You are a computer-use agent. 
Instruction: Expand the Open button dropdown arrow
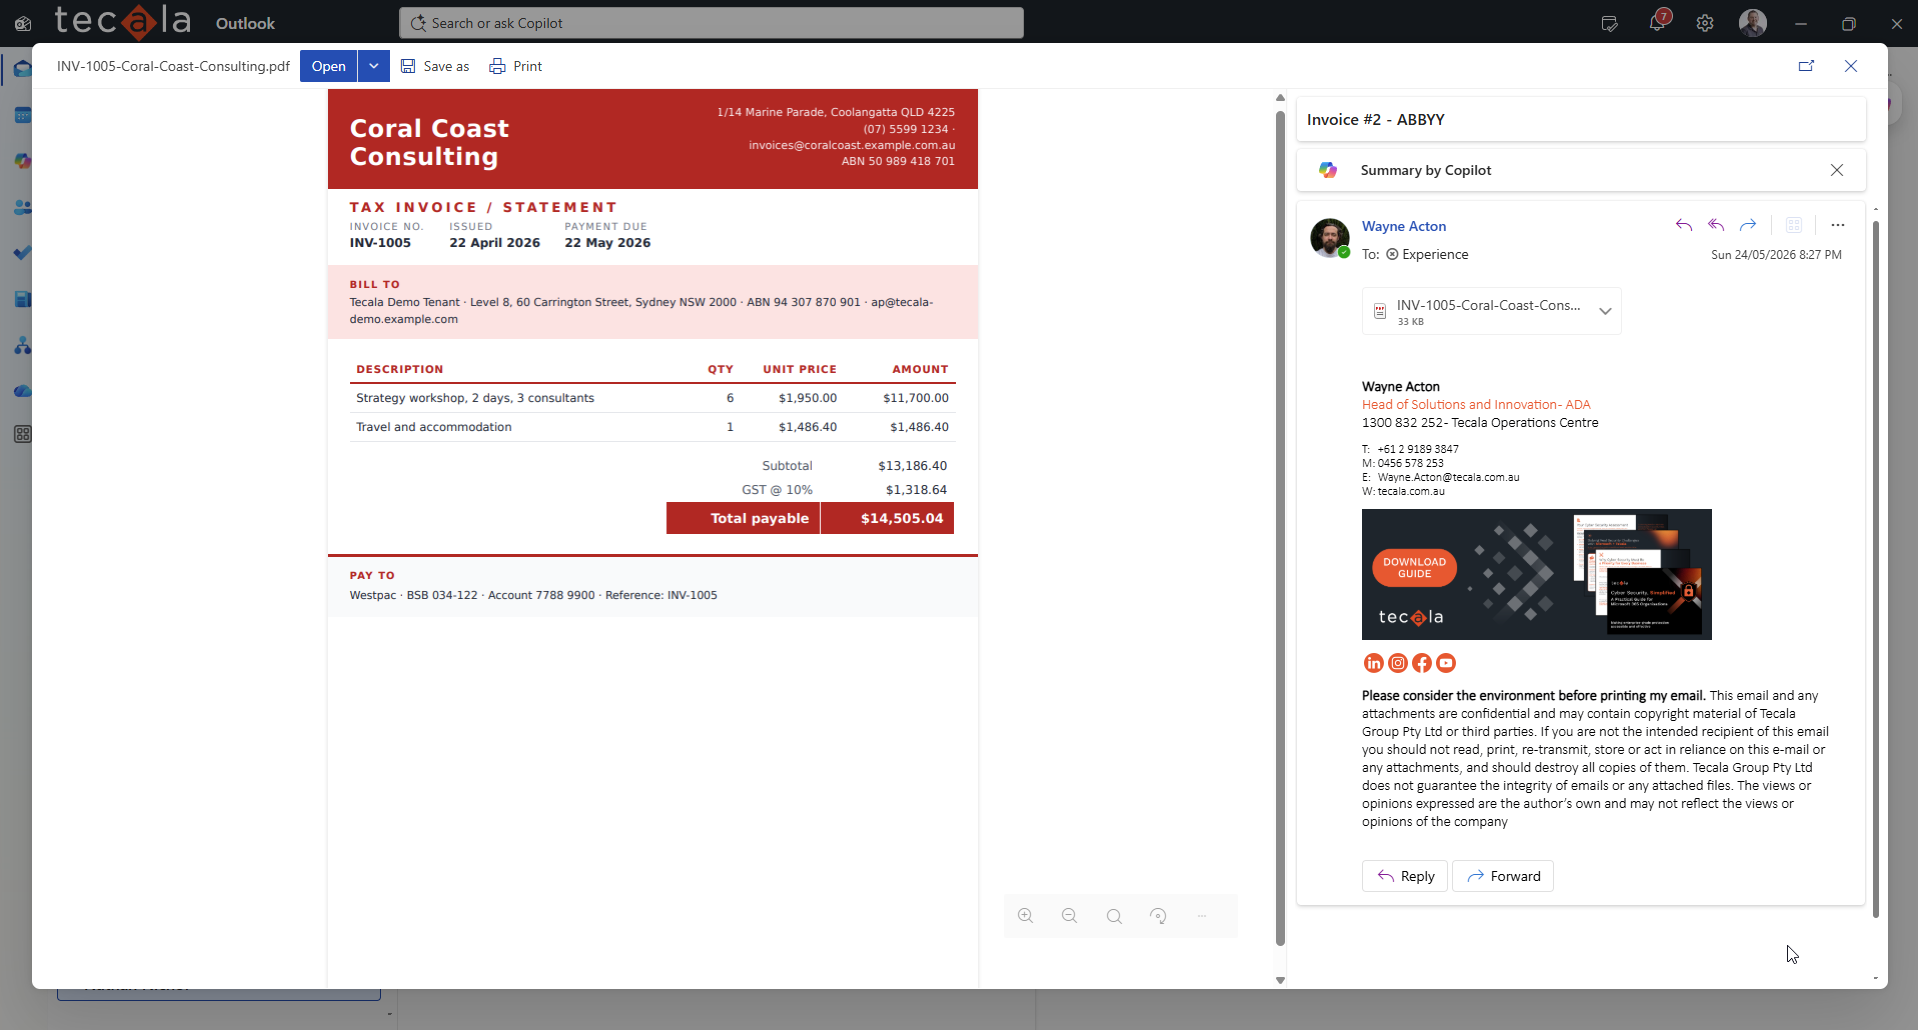point(374,66)
